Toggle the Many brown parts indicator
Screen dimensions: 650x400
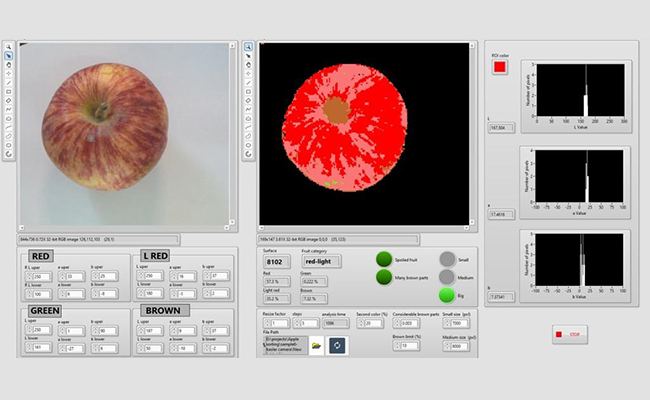(383, 277)
